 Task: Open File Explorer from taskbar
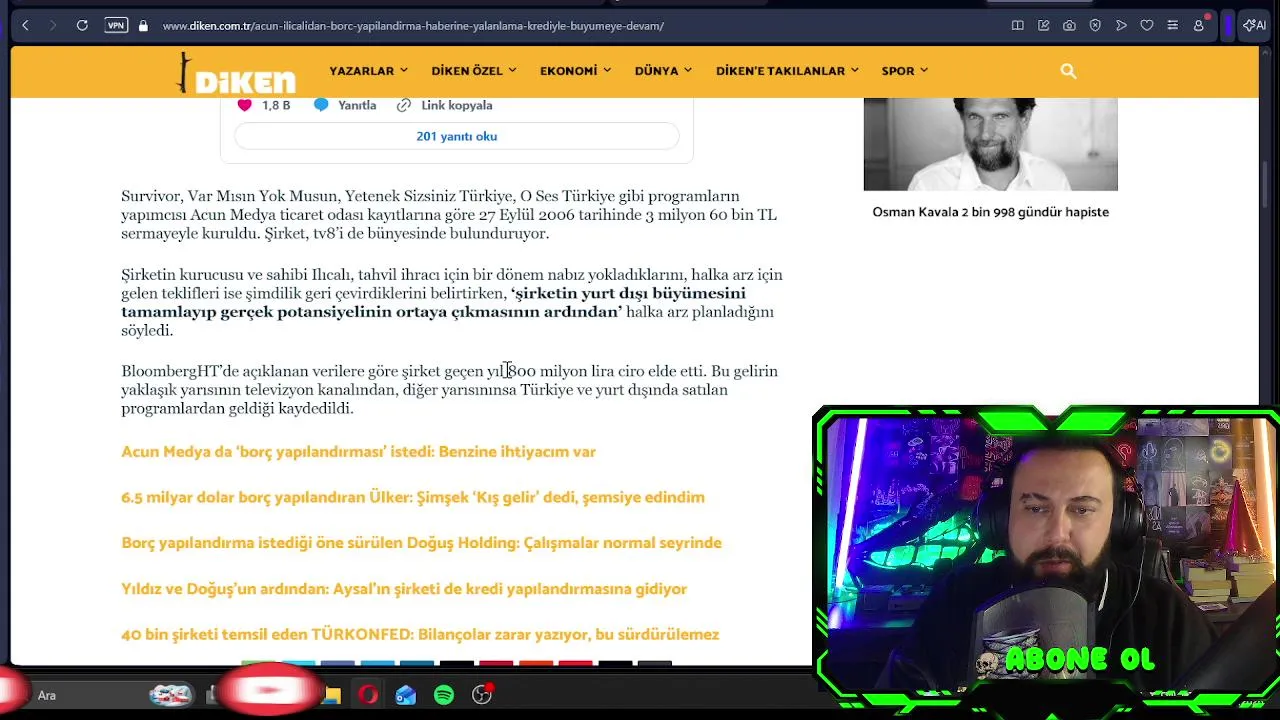(x=331, y=695)
